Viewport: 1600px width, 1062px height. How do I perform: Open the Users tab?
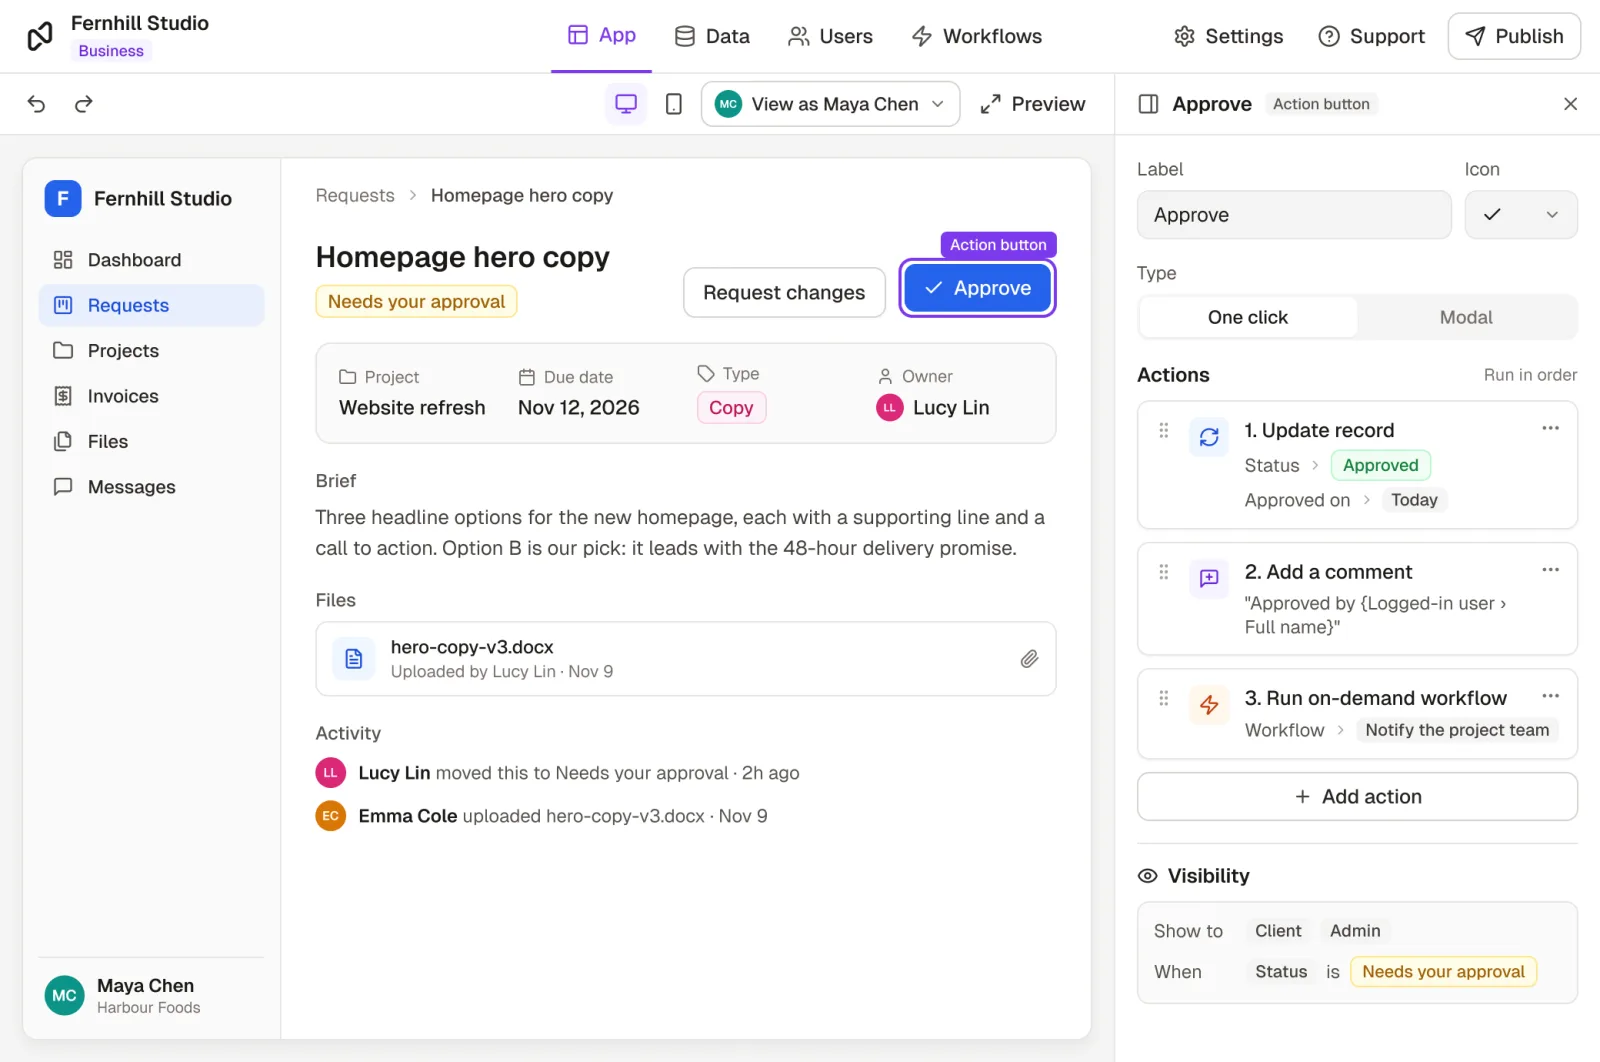(x=830, y=36)
